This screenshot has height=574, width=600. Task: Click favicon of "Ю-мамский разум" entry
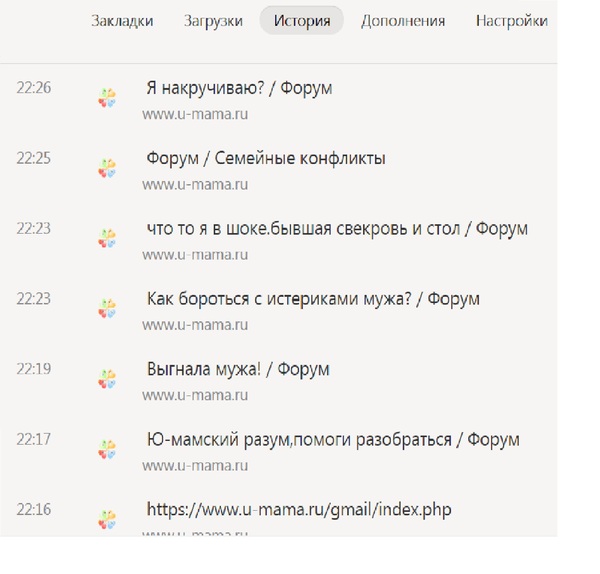[x=107, y=449]
